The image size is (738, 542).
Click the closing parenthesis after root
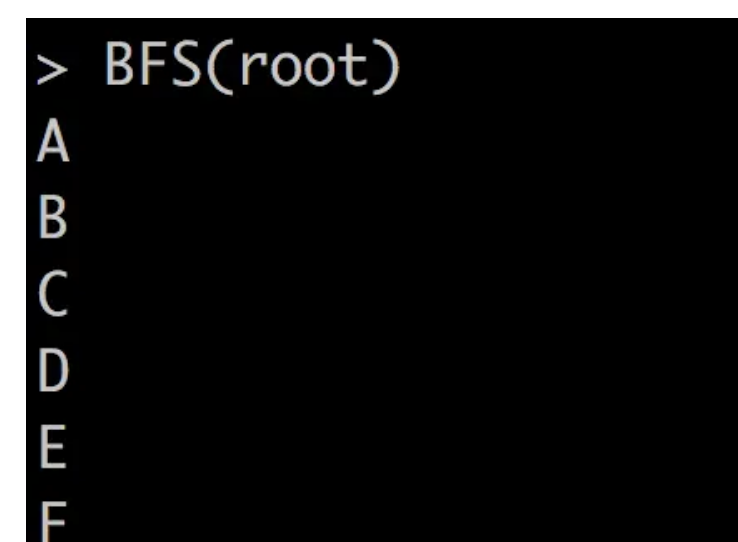pyautogui.click(x=386, y=67)
